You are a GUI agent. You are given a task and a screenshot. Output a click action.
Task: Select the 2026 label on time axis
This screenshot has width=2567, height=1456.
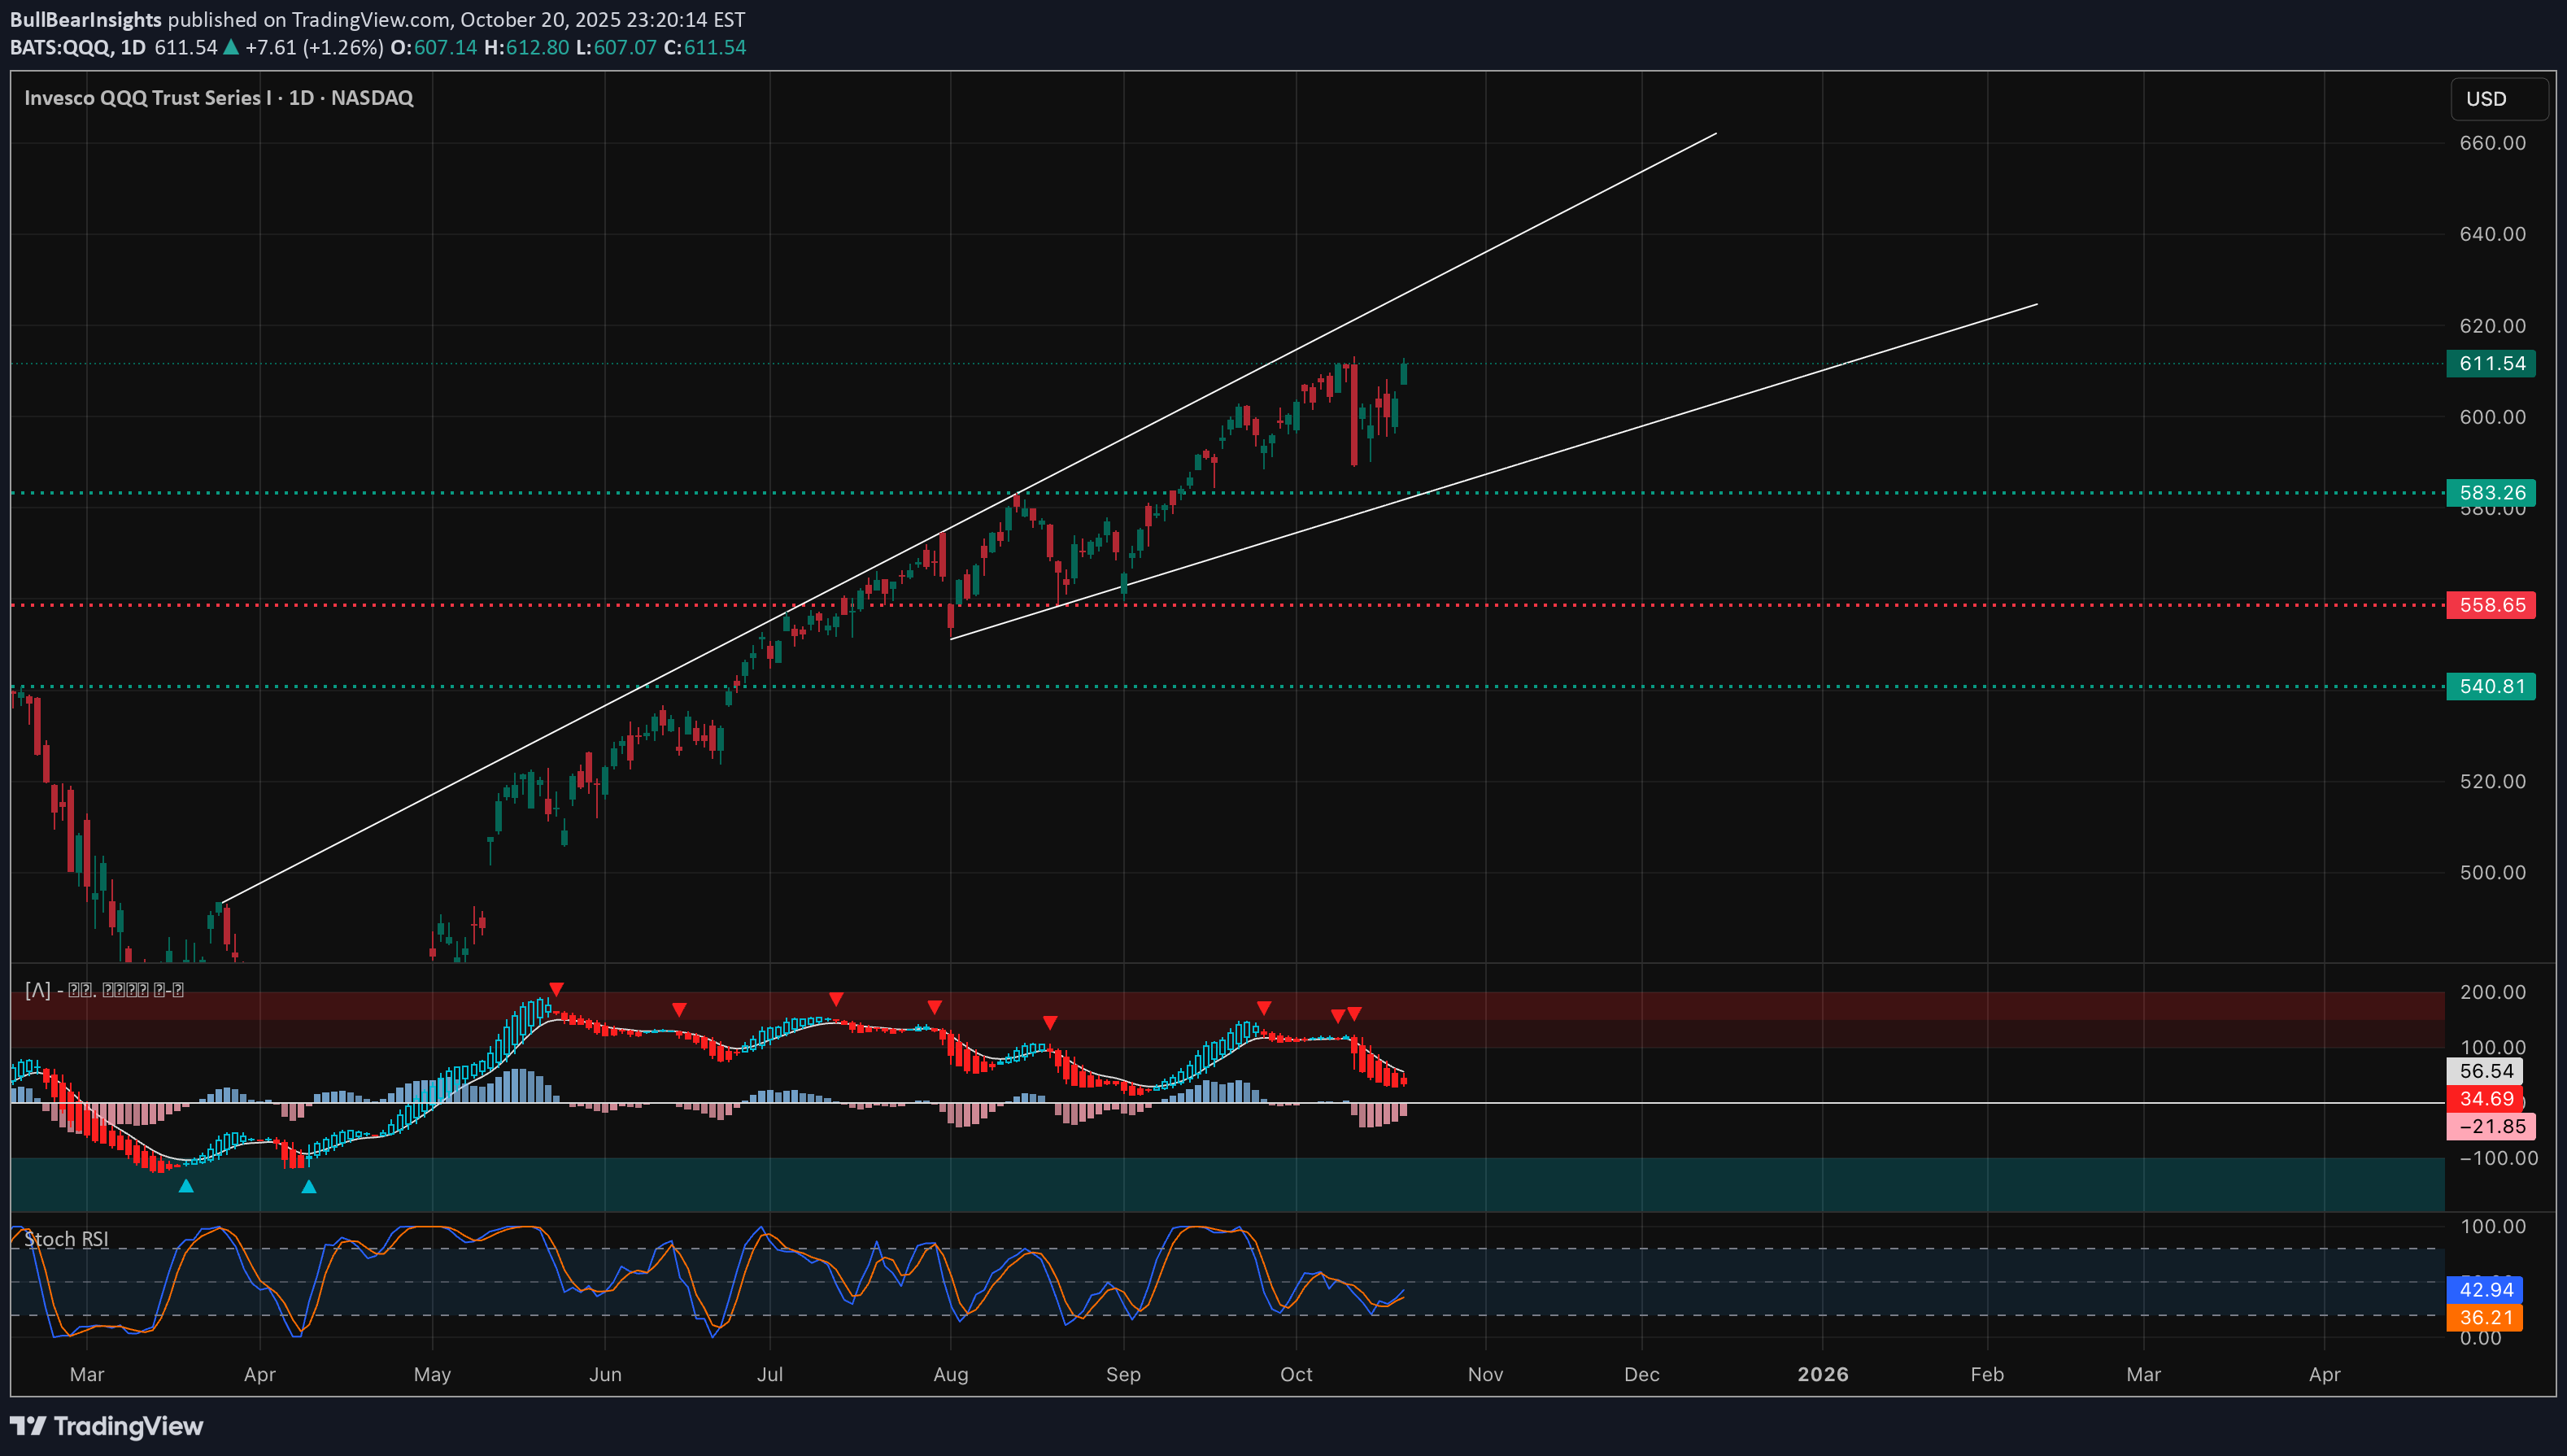click(1822, 1374)
